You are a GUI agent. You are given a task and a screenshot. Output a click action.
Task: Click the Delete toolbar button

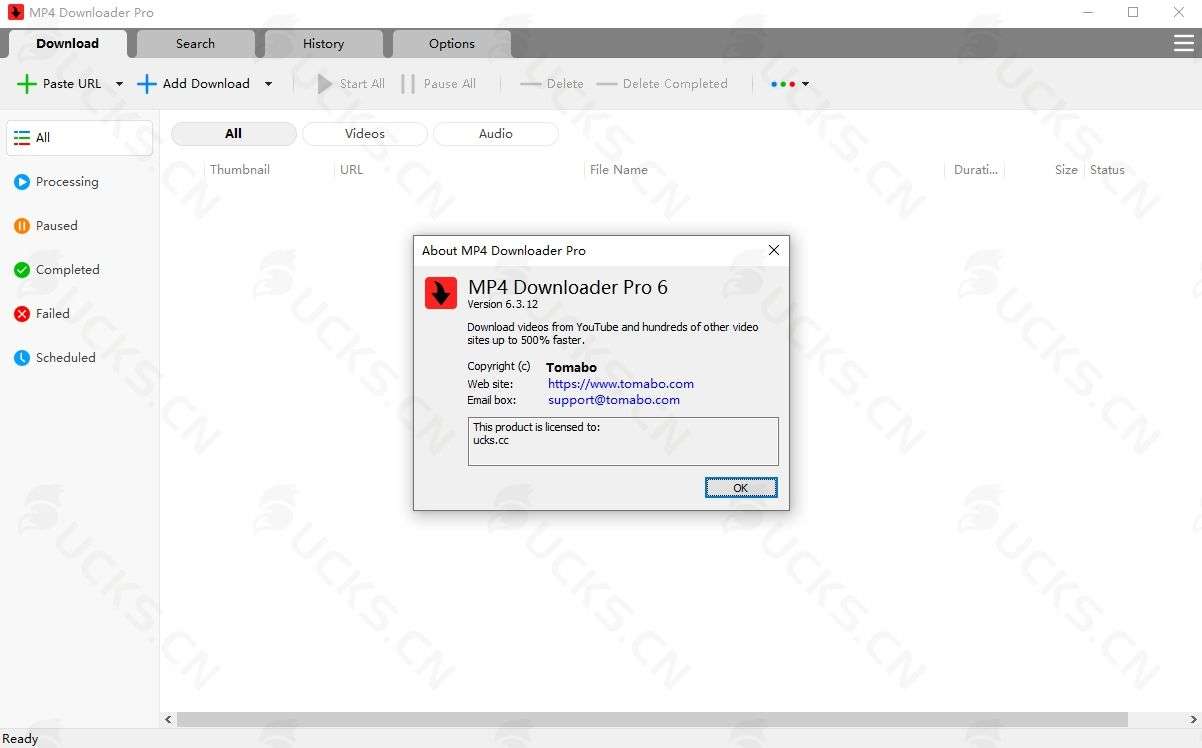(552, 84)
